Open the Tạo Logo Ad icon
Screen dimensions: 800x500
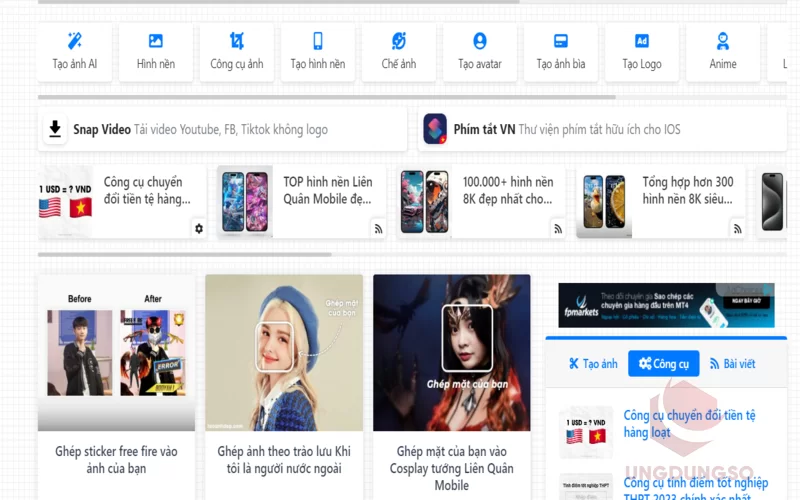(642, 41)
